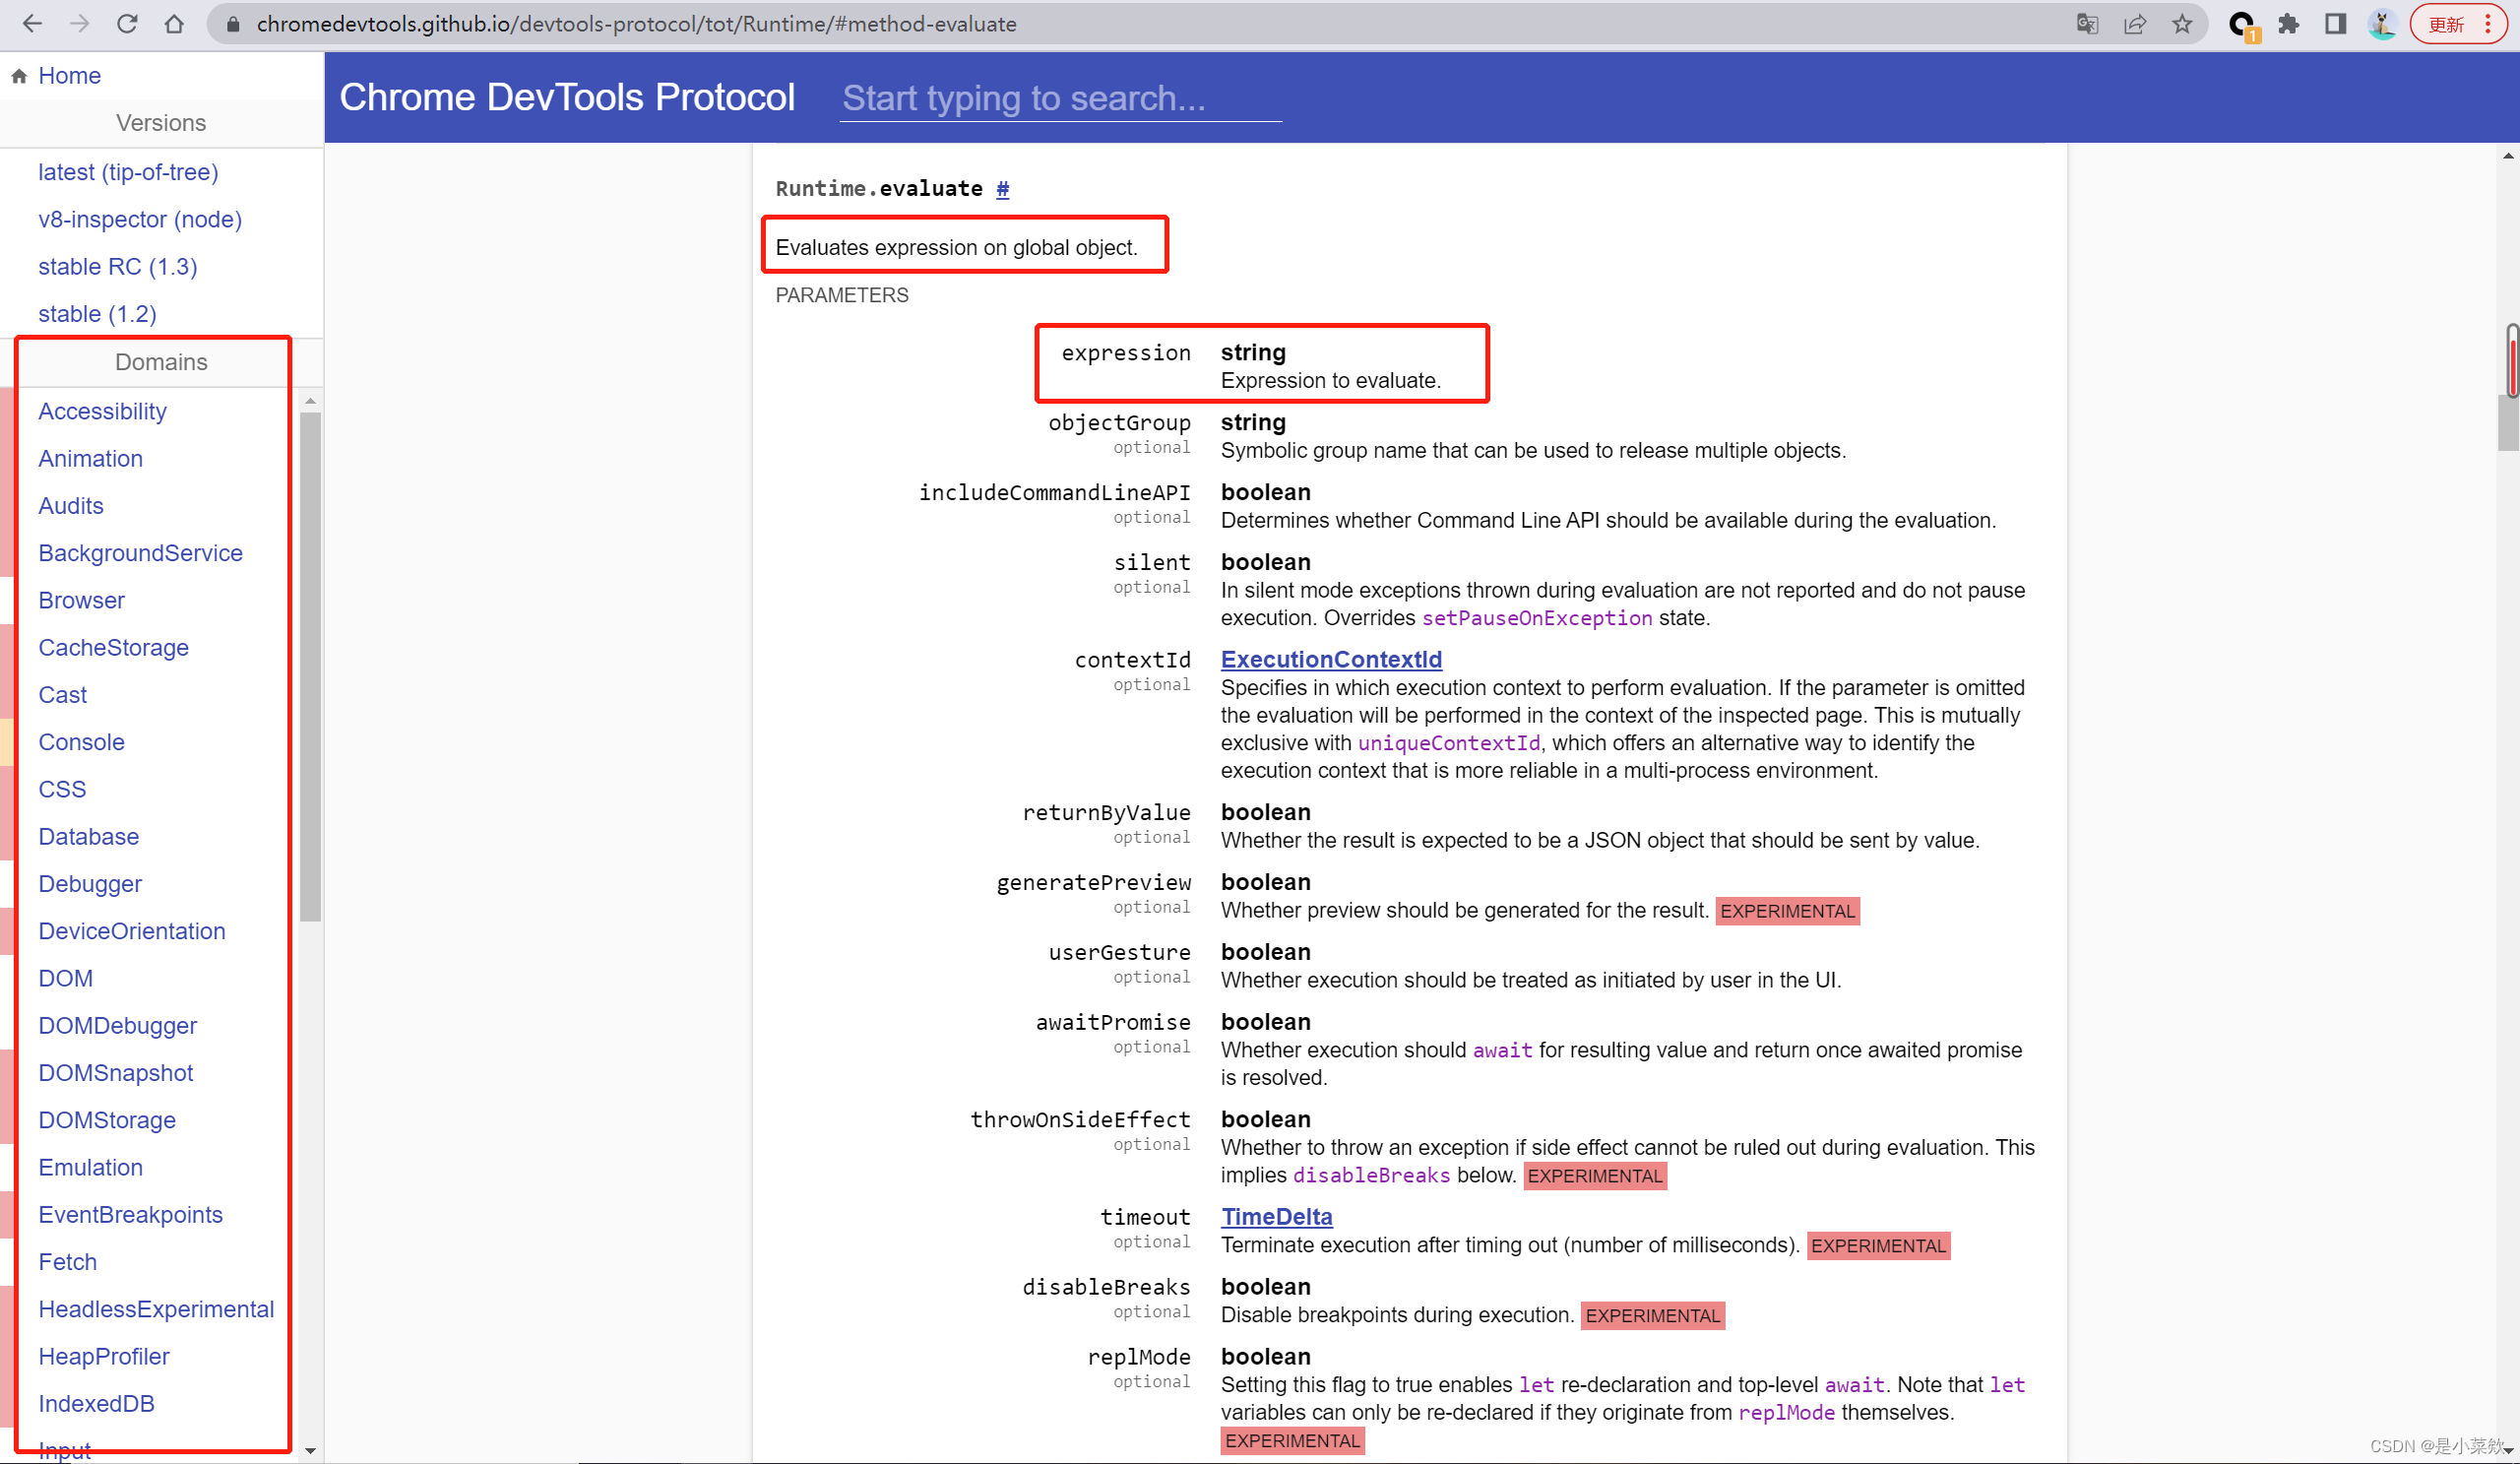Image resolution: width=2520 pixels, height=1464 pixels.
Task: Open the CSS domain
Action: coord(62,789)
